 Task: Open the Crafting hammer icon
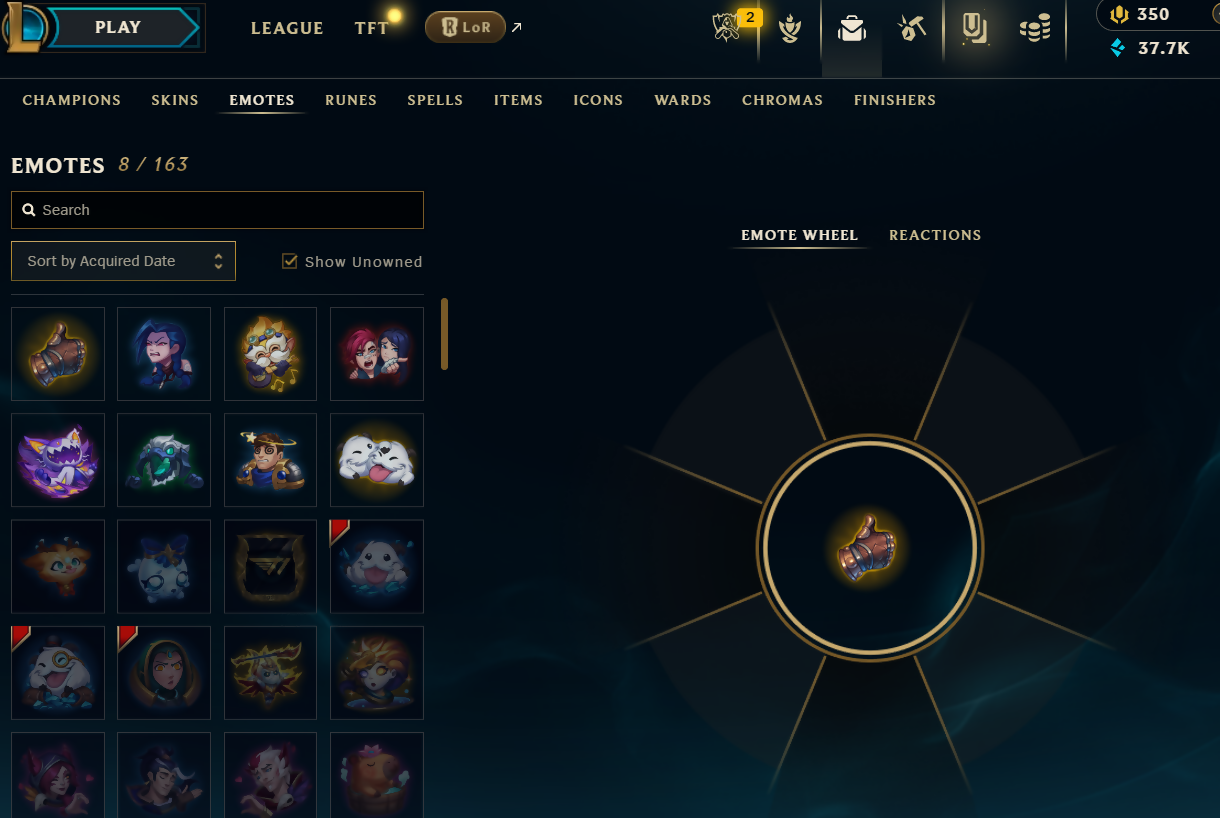click(912, 29)
